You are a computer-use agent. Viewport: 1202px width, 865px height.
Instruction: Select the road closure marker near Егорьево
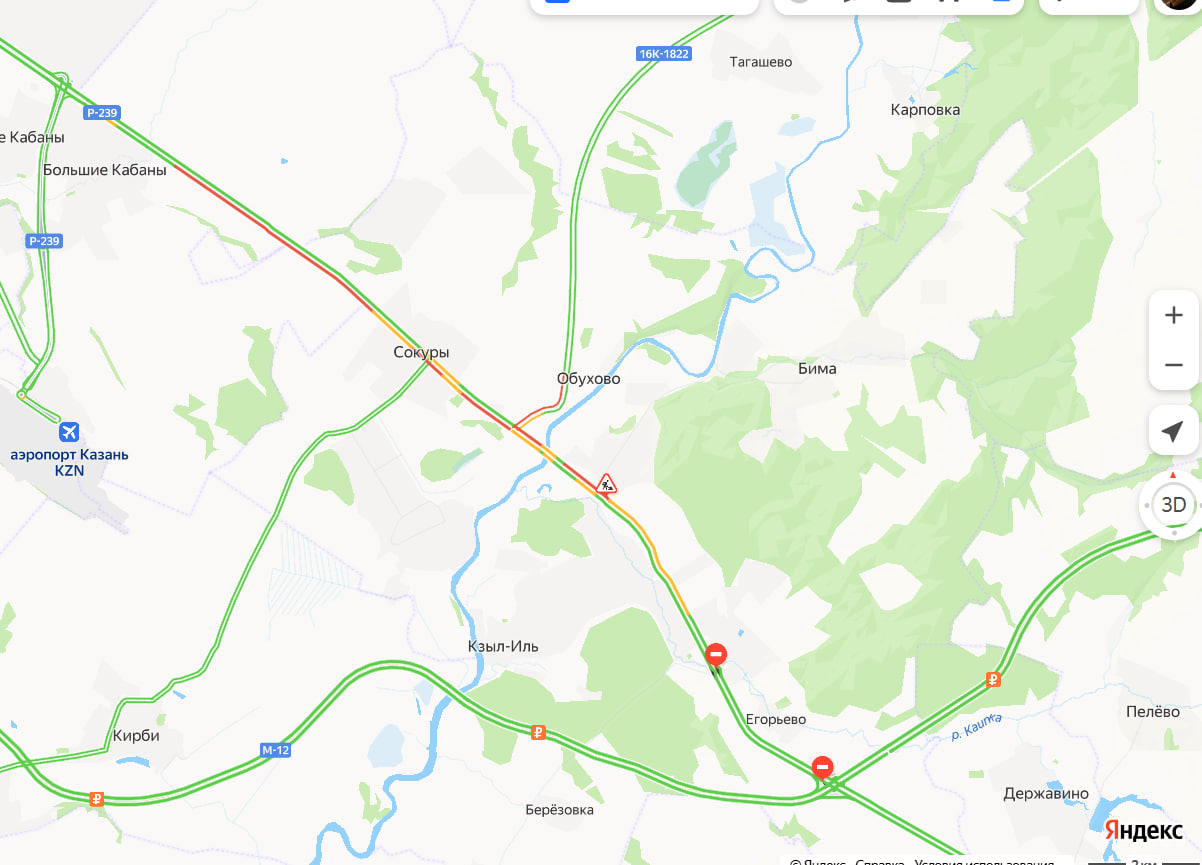(716, 656)
